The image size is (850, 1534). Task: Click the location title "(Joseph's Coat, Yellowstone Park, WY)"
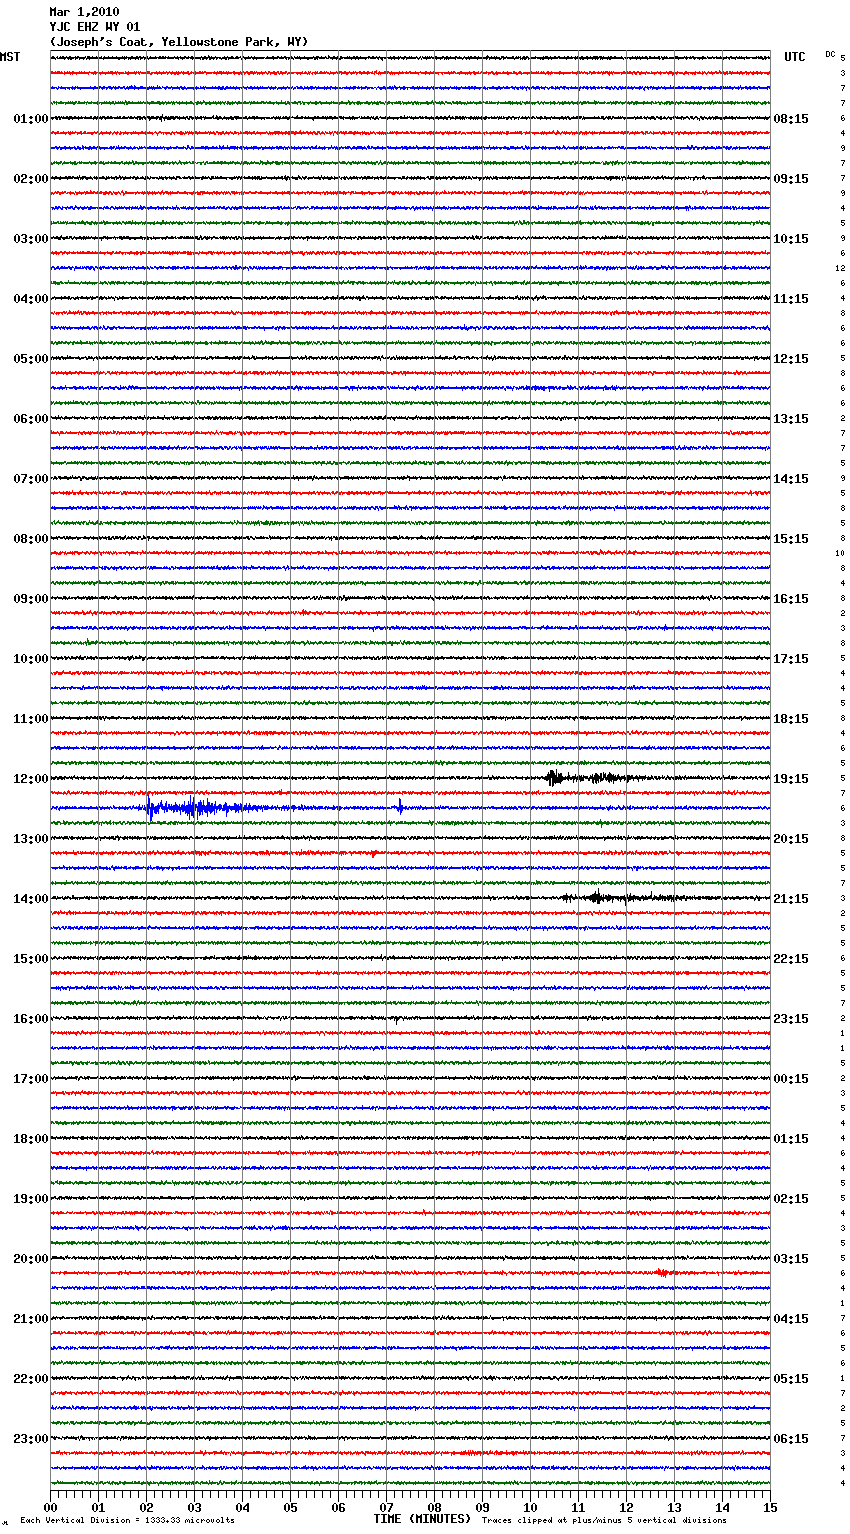(179, 42)
